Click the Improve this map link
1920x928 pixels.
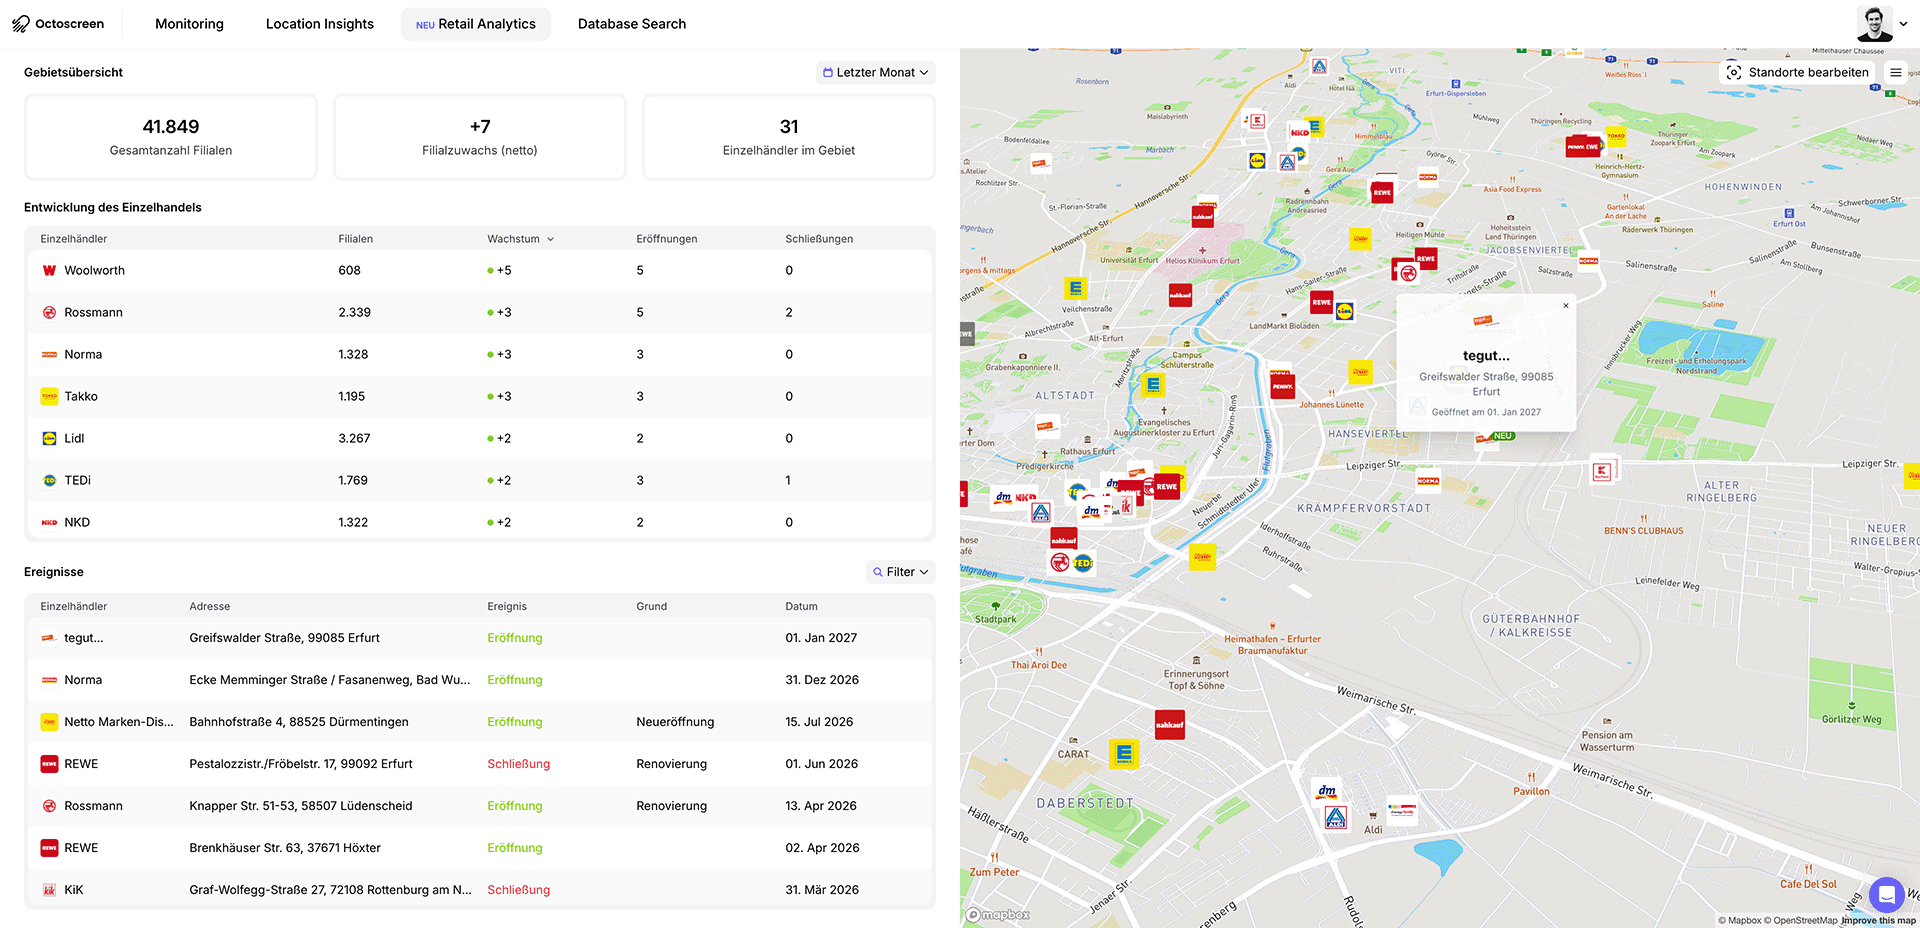pyautogui.click(x=1878, y=921)
